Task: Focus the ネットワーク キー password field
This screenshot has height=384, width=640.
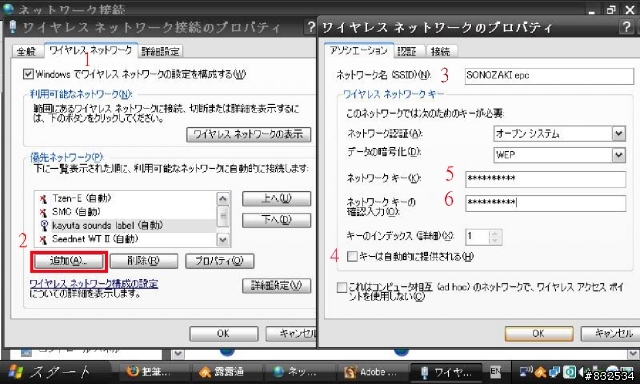Action: click(x=545, y=179)
